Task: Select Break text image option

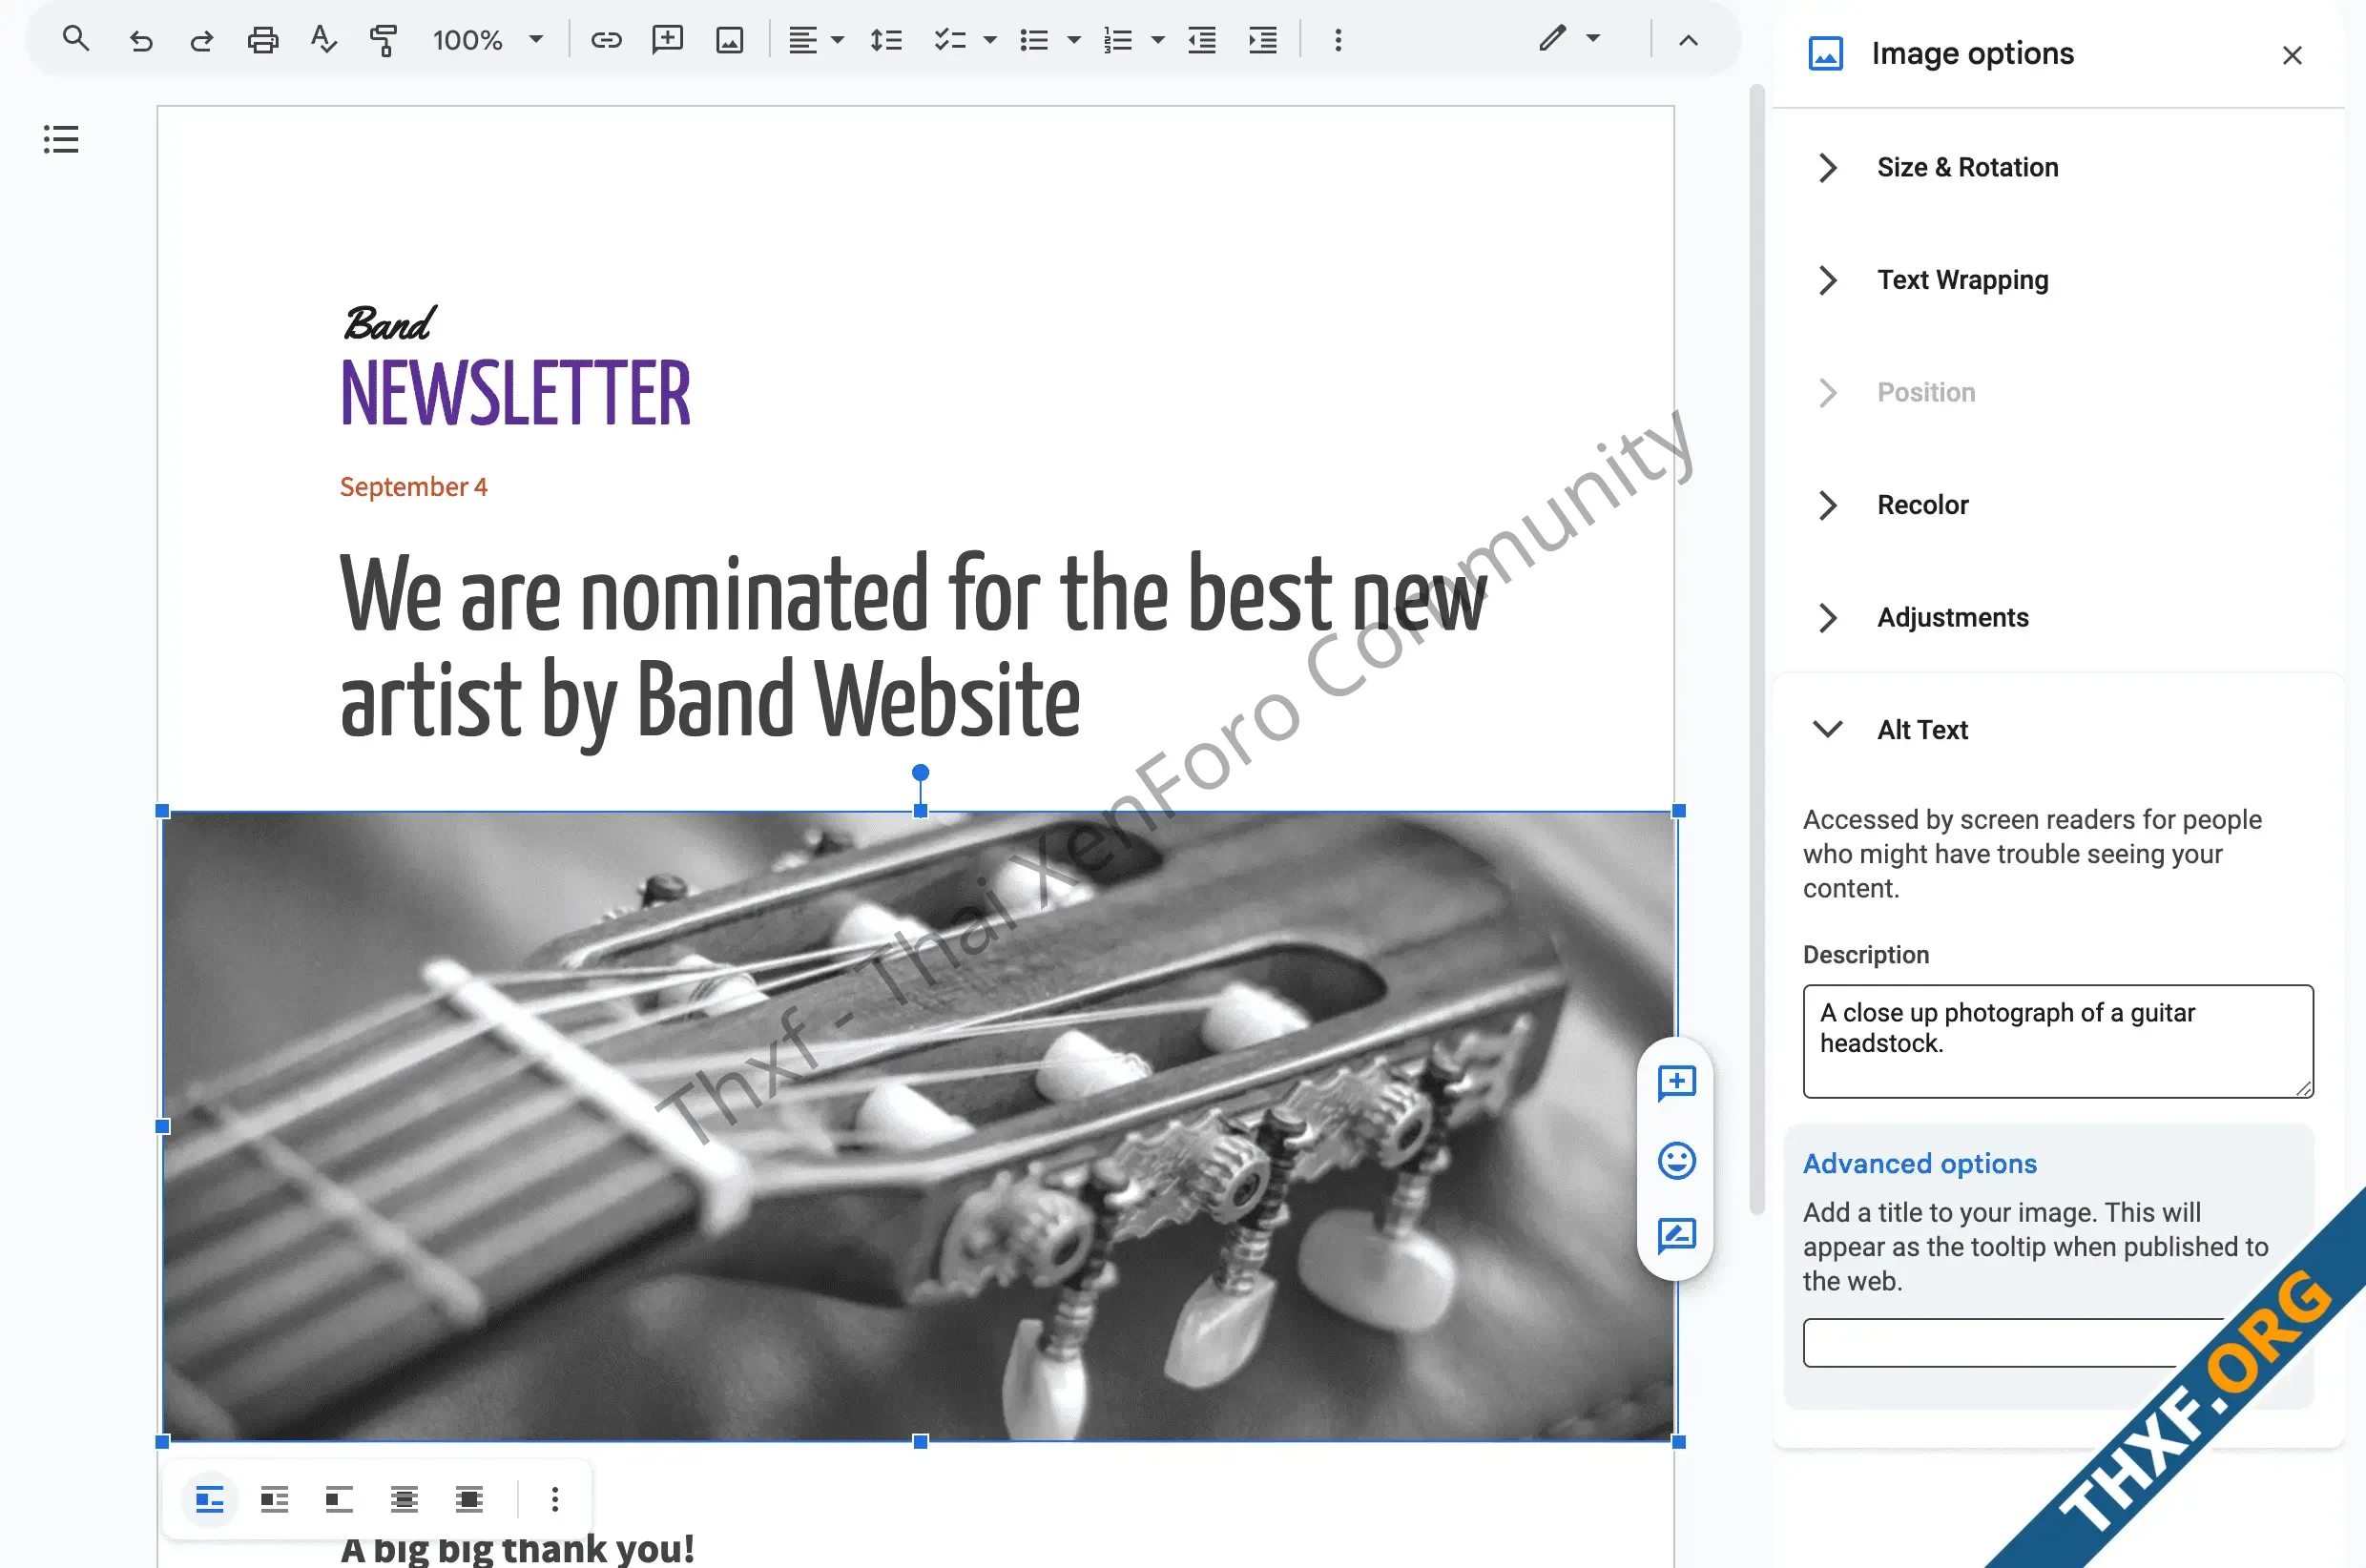Action: pyautogui.click(x=339, y=1499)
